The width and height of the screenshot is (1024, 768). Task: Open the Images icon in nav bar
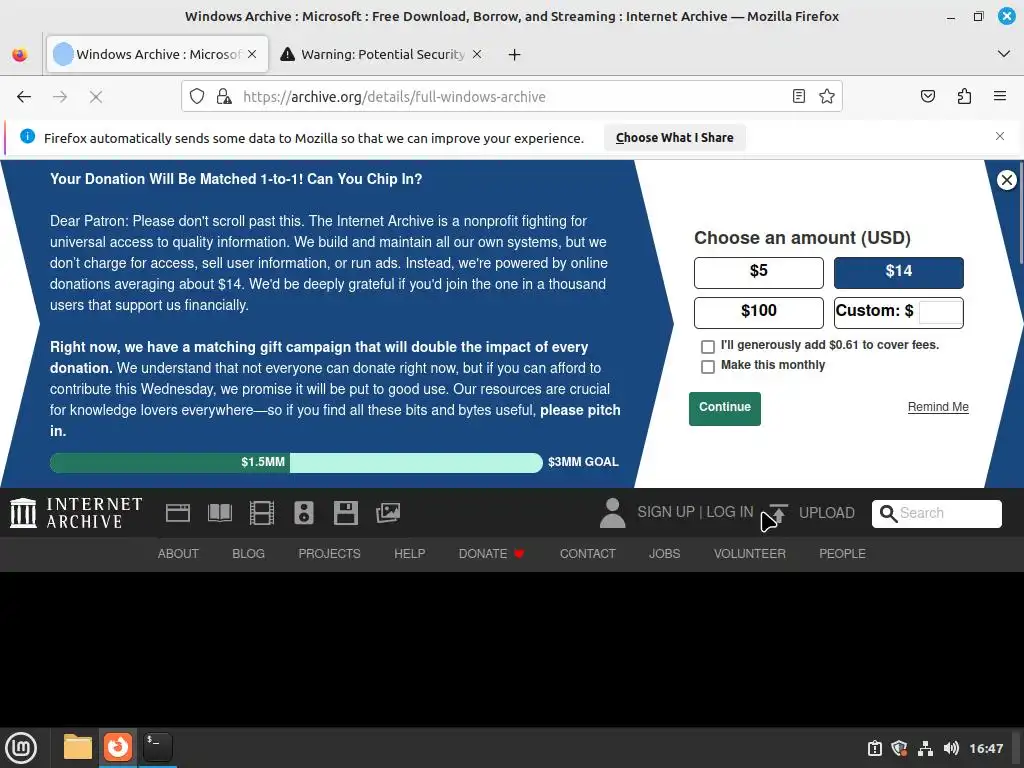click(388, 513)
